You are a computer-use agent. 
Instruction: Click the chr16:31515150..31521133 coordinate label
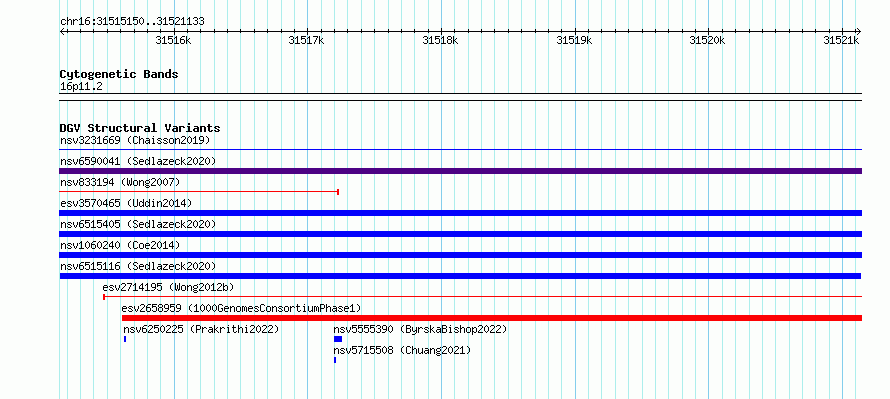132,22
